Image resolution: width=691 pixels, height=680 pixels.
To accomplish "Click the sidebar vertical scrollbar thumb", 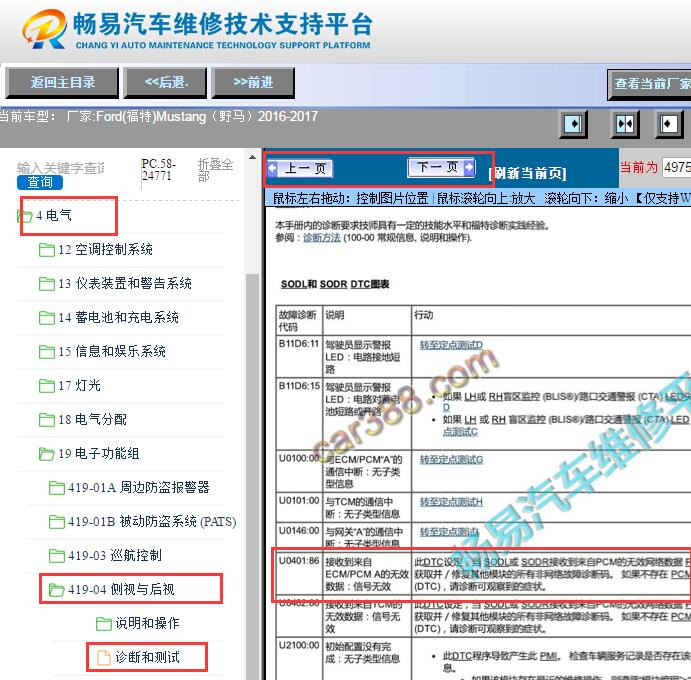I will (253, 476).
